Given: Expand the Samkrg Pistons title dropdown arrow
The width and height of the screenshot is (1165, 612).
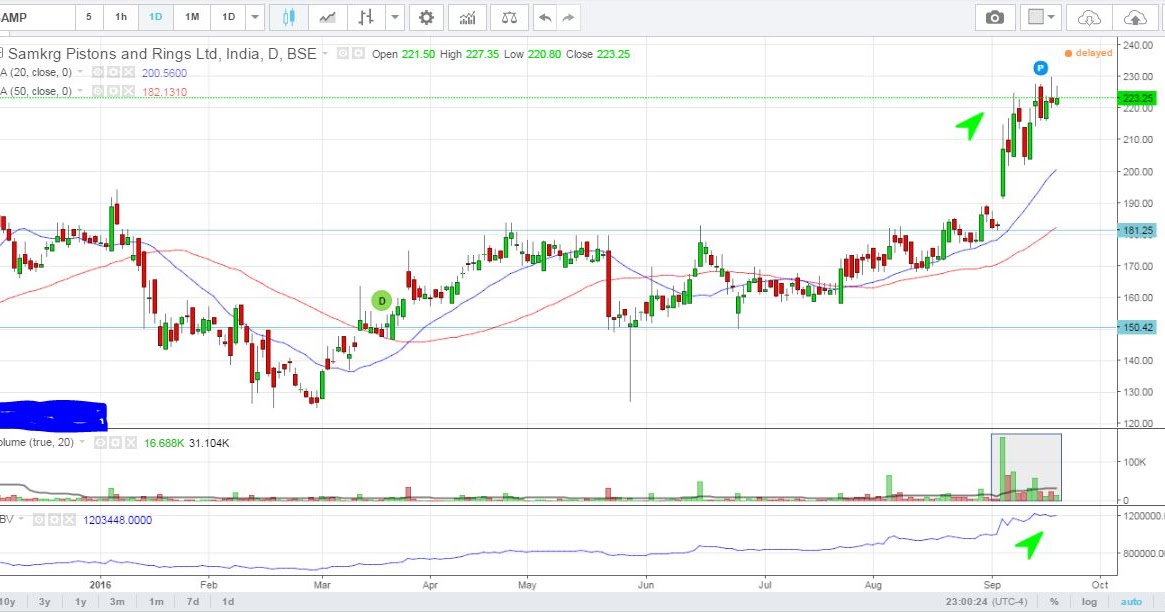Looking at the screenshot, I should (325, 53).
